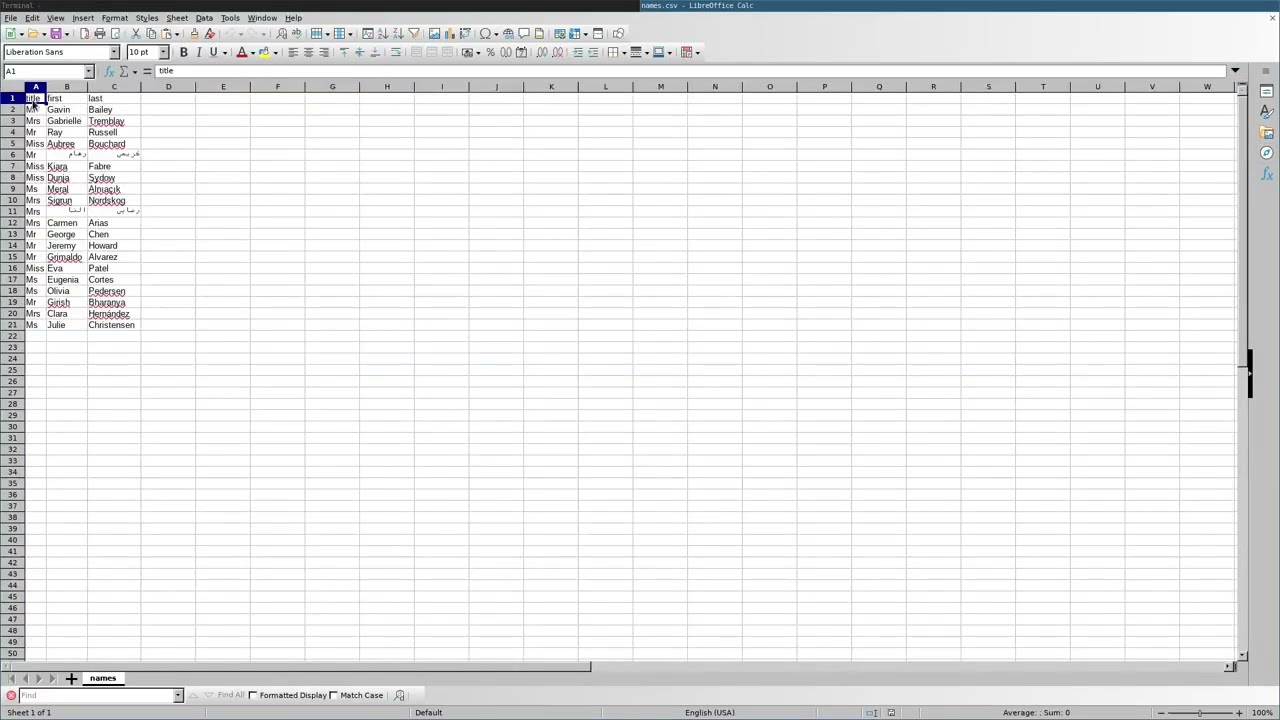Clone formatting with the paintbrush icon

coord(194,33)
